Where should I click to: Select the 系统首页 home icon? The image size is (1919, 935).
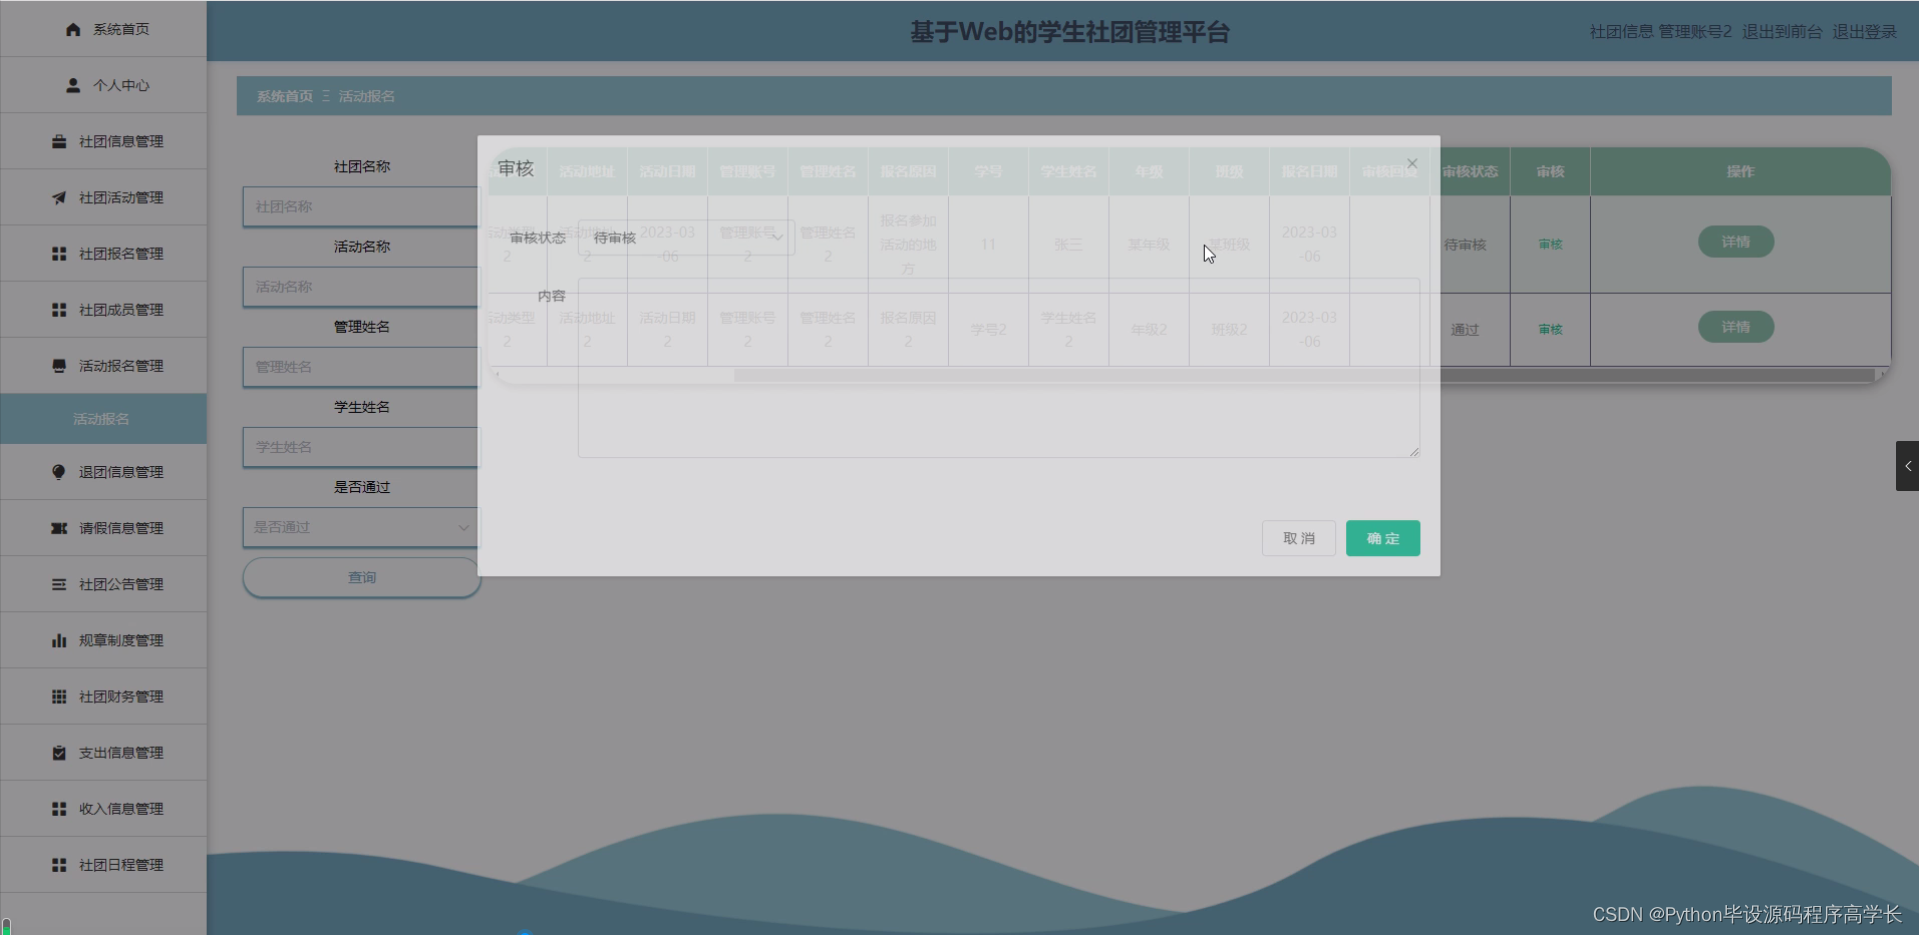click(73, 29)
